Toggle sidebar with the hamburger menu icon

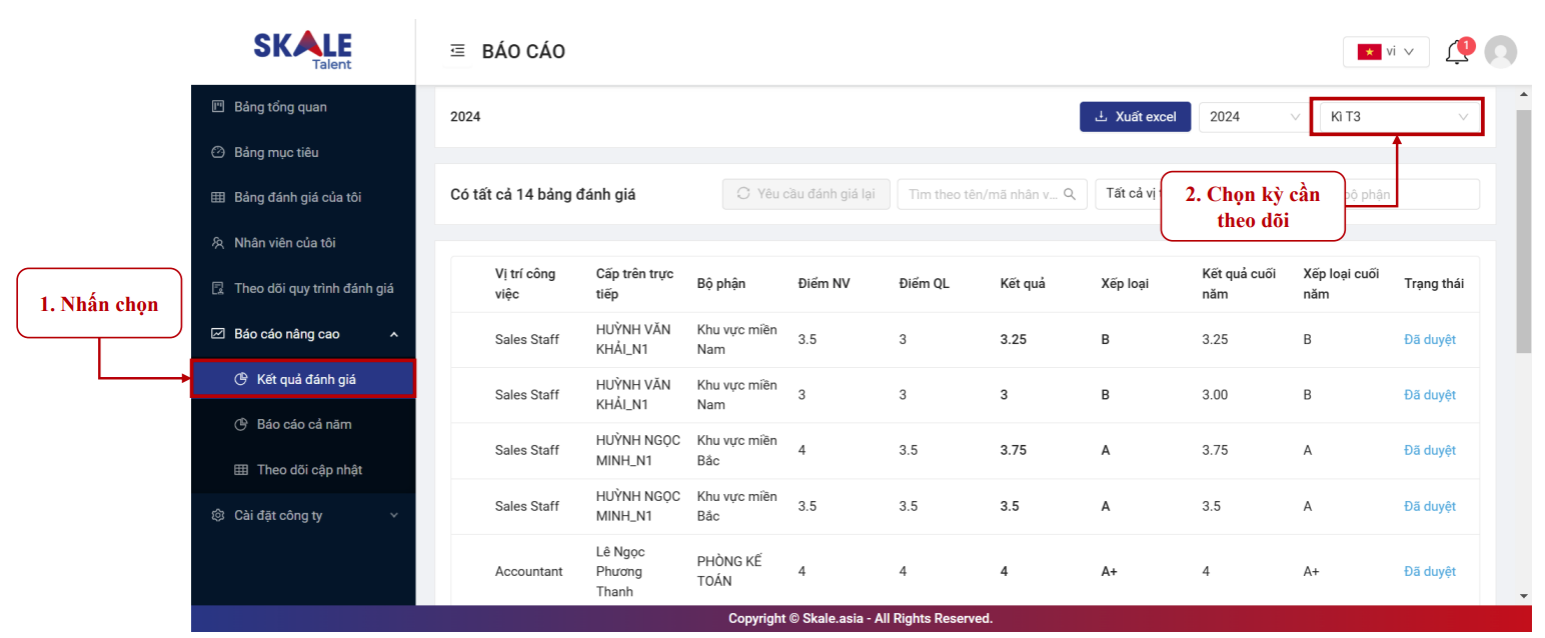(458, 51)
